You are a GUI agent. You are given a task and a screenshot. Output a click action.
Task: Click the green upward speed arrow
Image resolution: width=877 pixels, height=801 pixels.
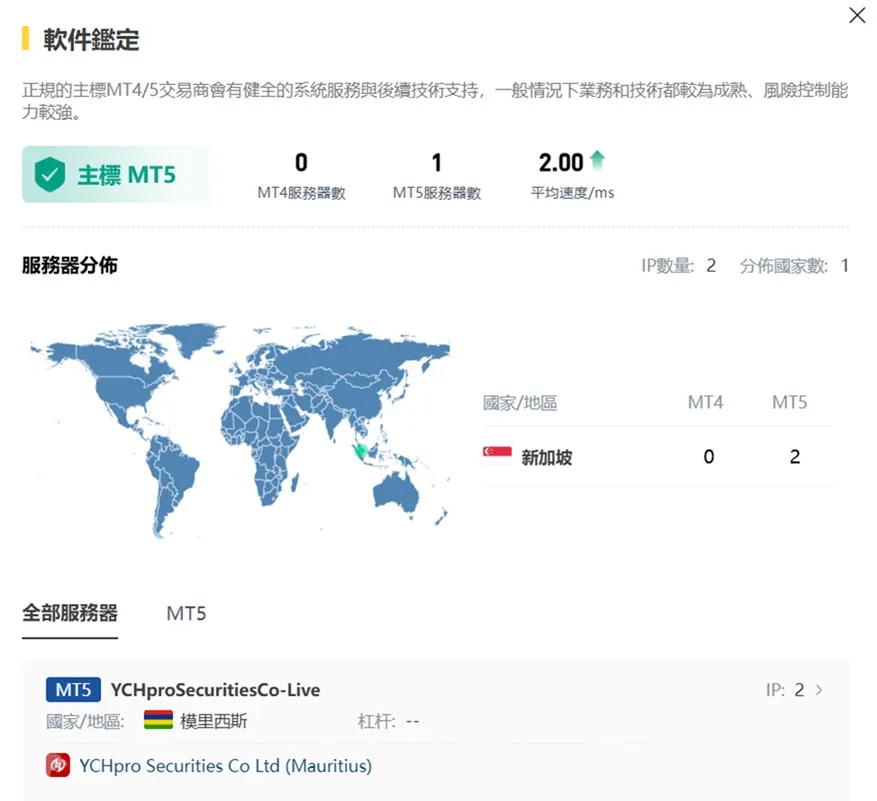coord(597,160)
